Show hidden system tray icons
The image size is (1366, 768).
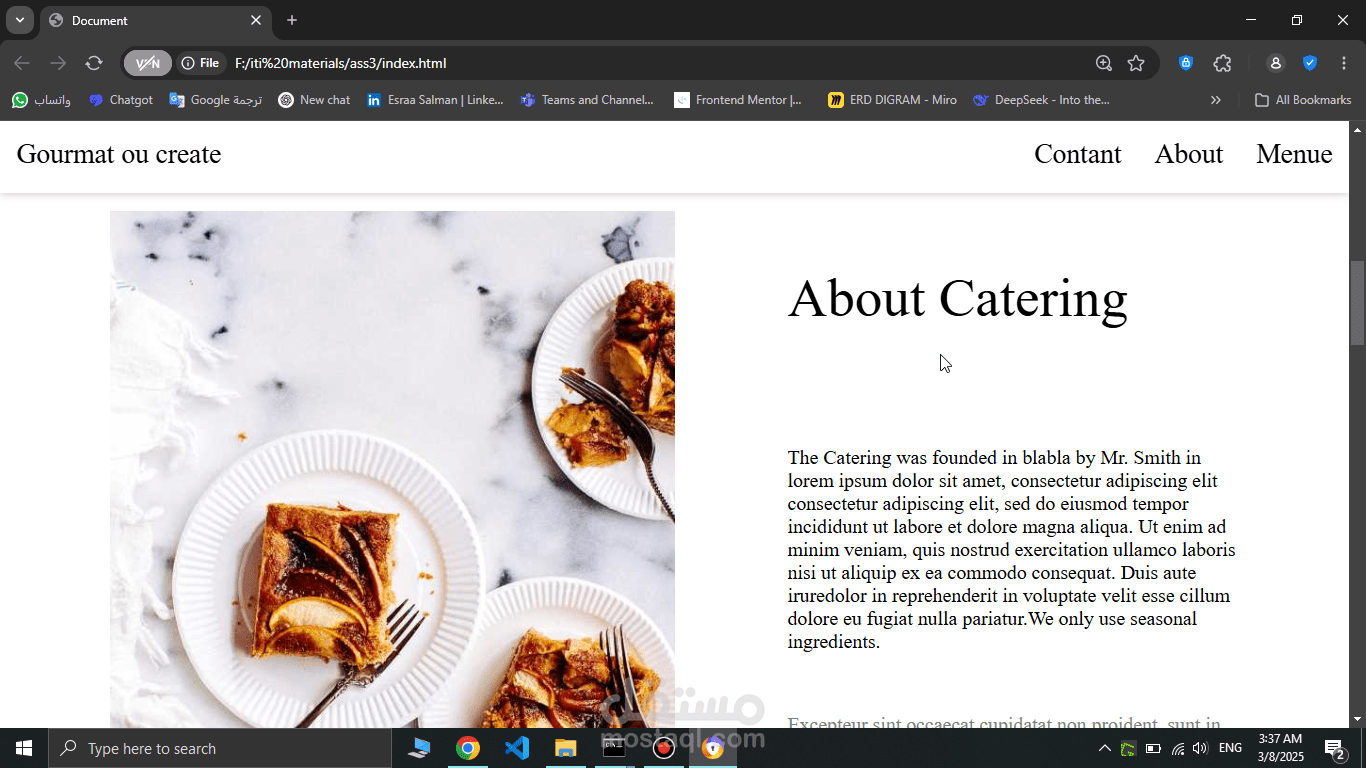coord(1105,748)
